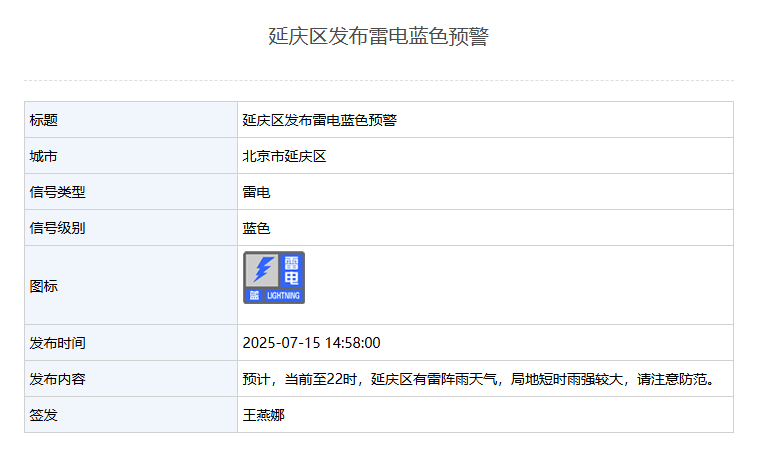Click the city value 北京市延庆区
769x459 pixels.
(285, 156)
